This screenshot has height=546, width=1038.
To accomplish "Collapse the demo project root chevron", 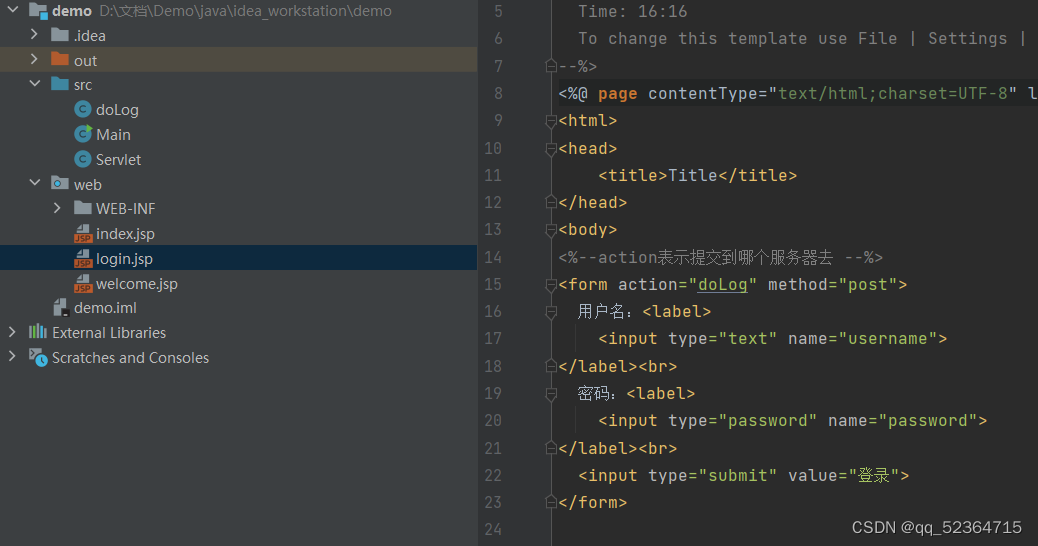I will click(13, 10).
